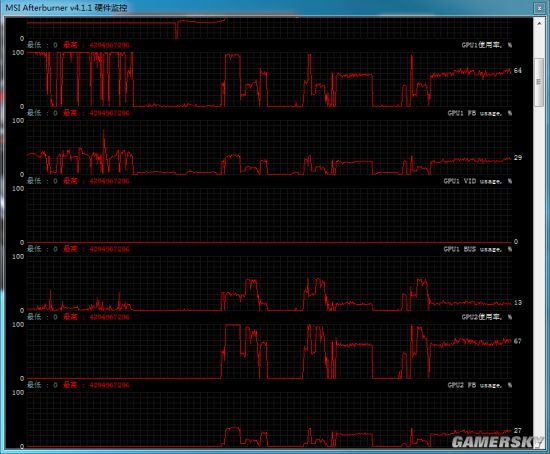Click inside the GPU1 BUS usage graph
Screen dimensions: 550x454
click(269, 283)
